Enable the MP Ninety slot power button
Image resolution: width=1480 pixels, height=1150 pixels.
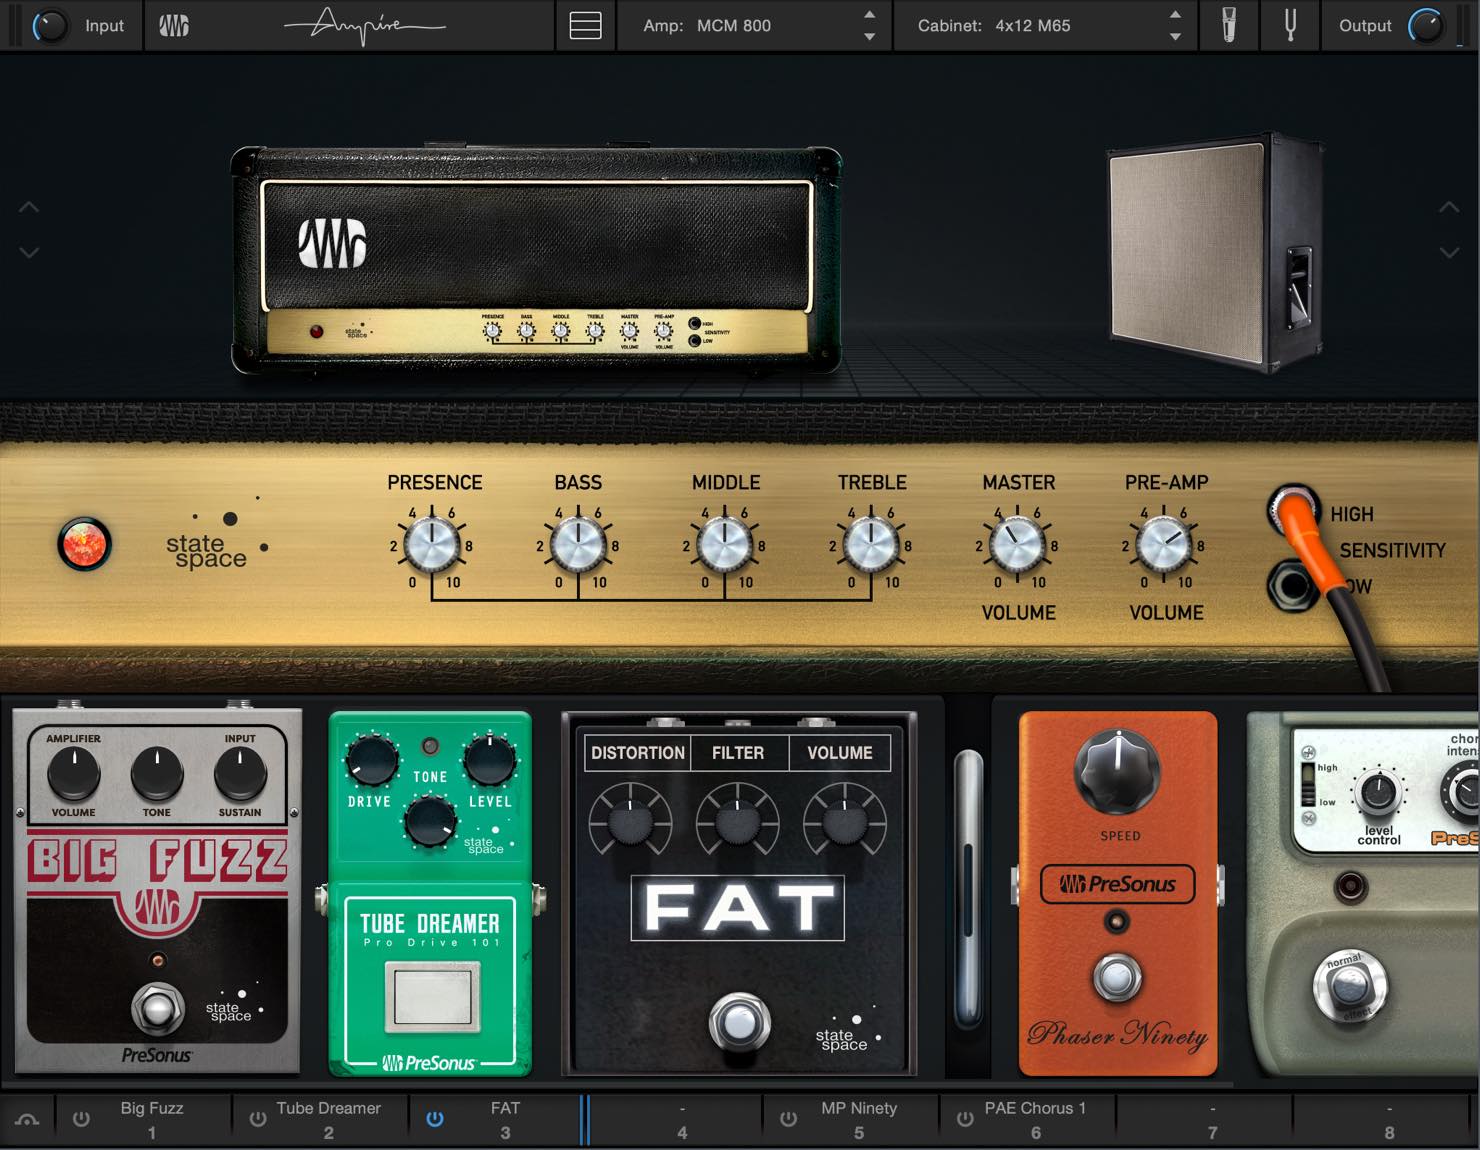(x=788, y=1120)
